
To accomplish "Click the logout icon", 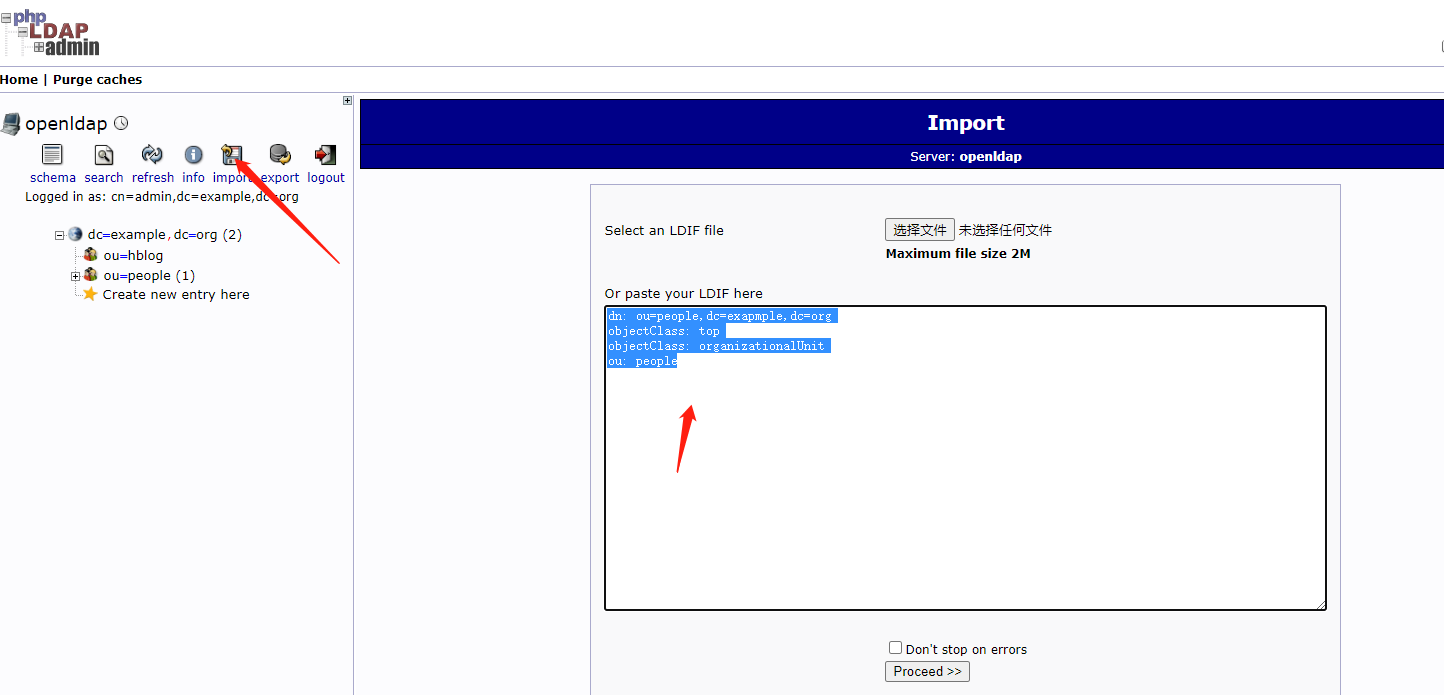I will click(x=324, y=155).
